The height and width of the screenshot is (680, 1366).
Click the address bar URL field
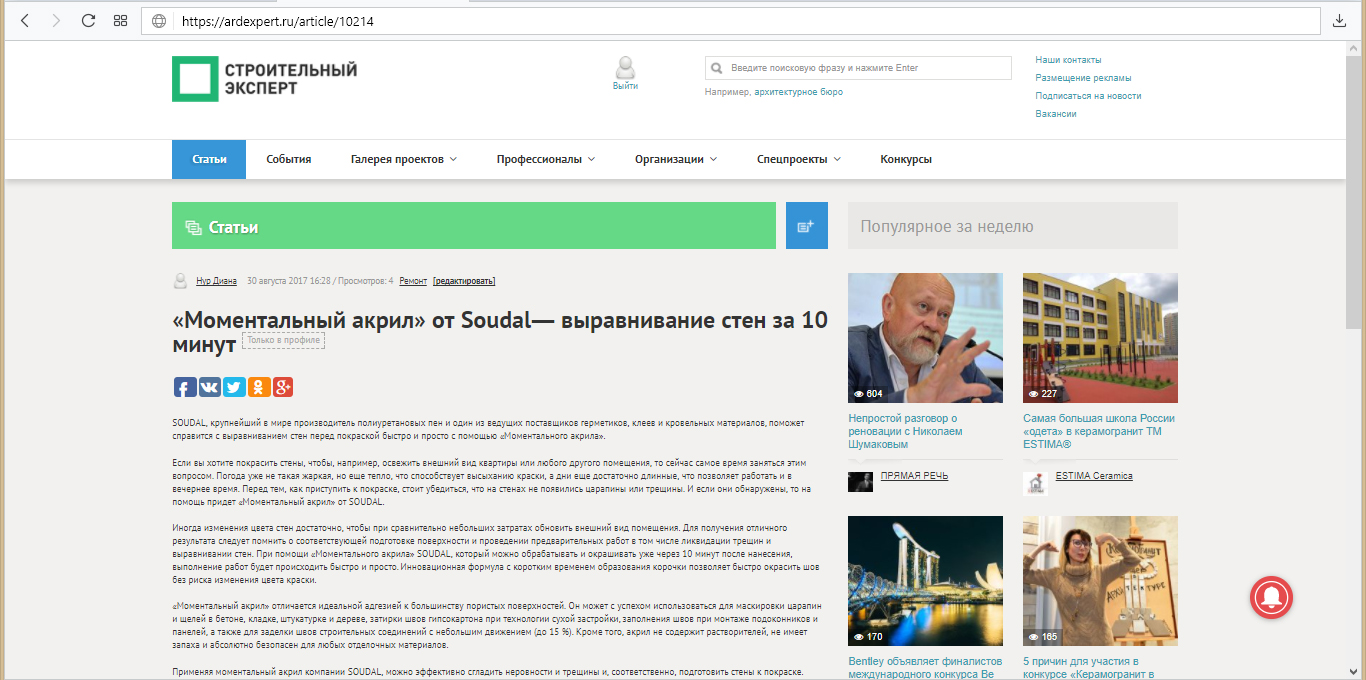tap(732, 20)
